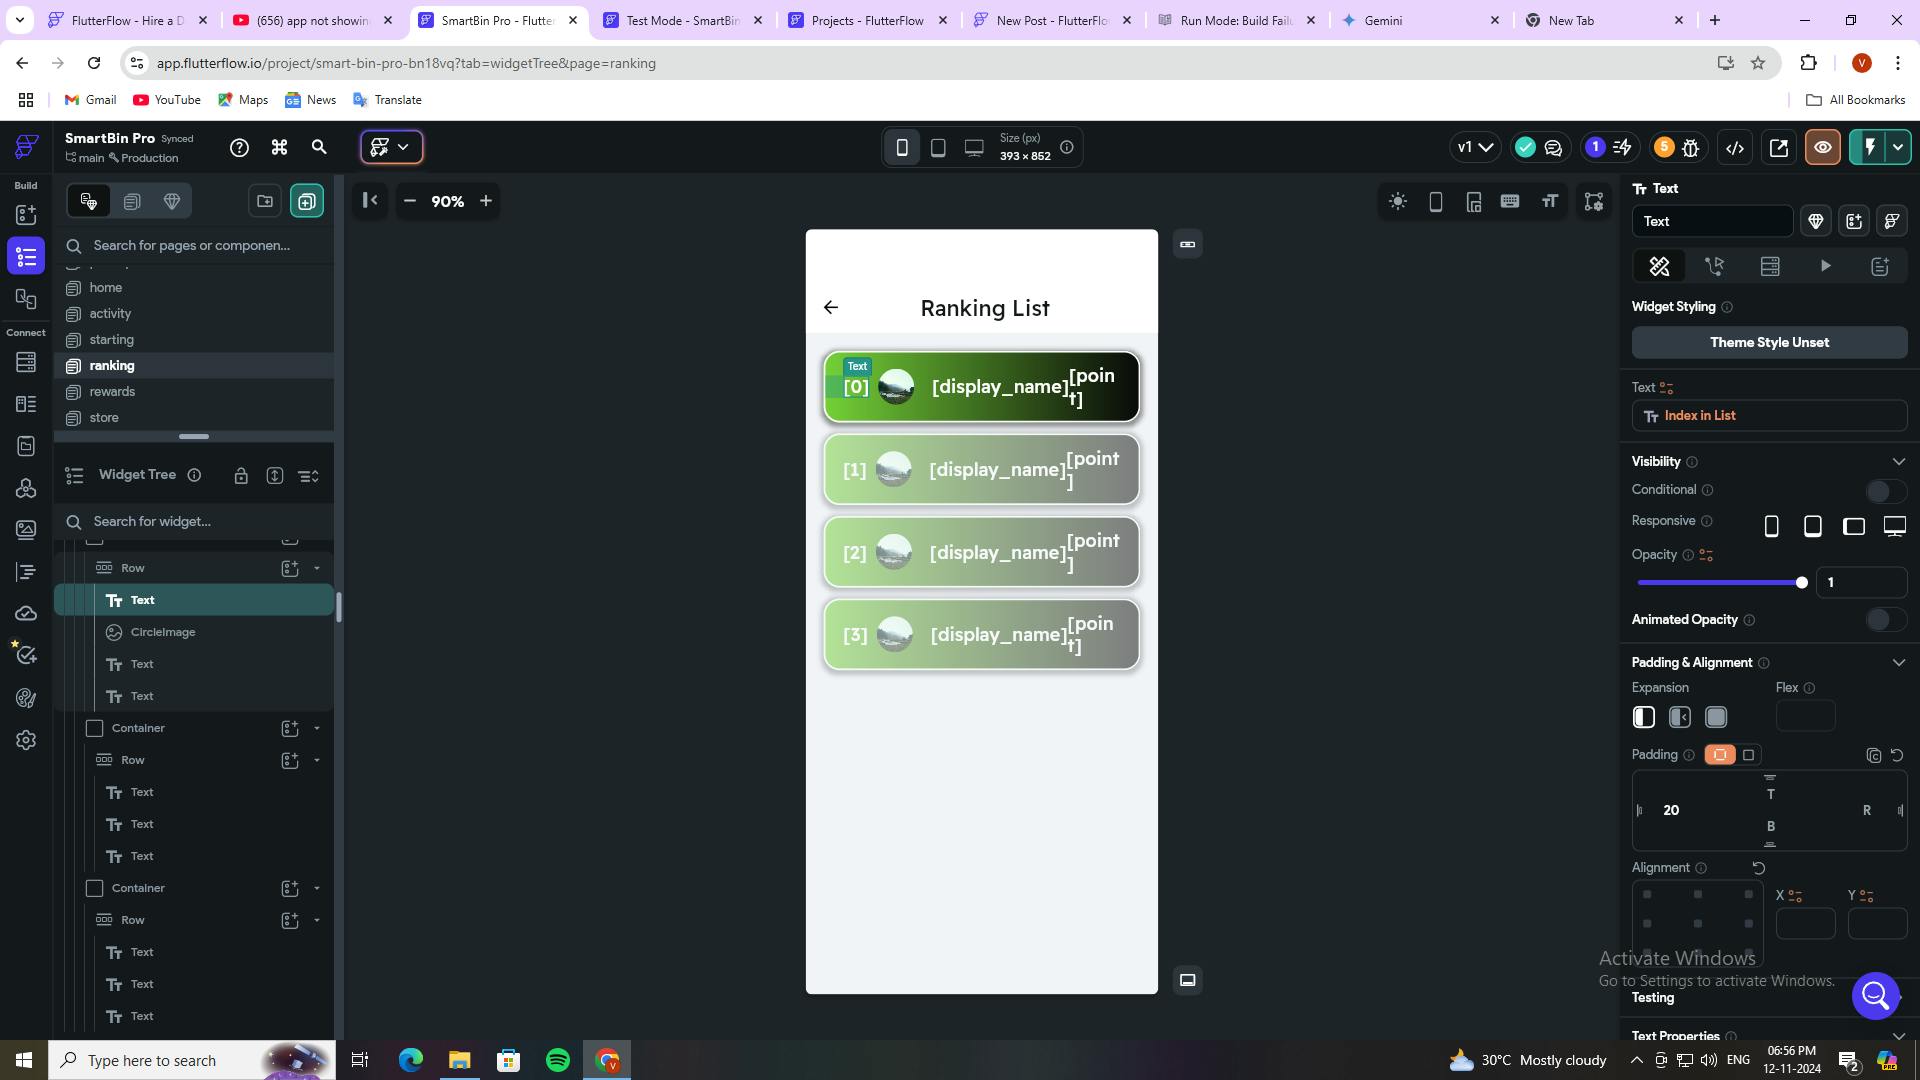Viewport: 1920px width, 1080px height.
Task: Toggle Conditional visibility switch
Action: (1885, 491)
